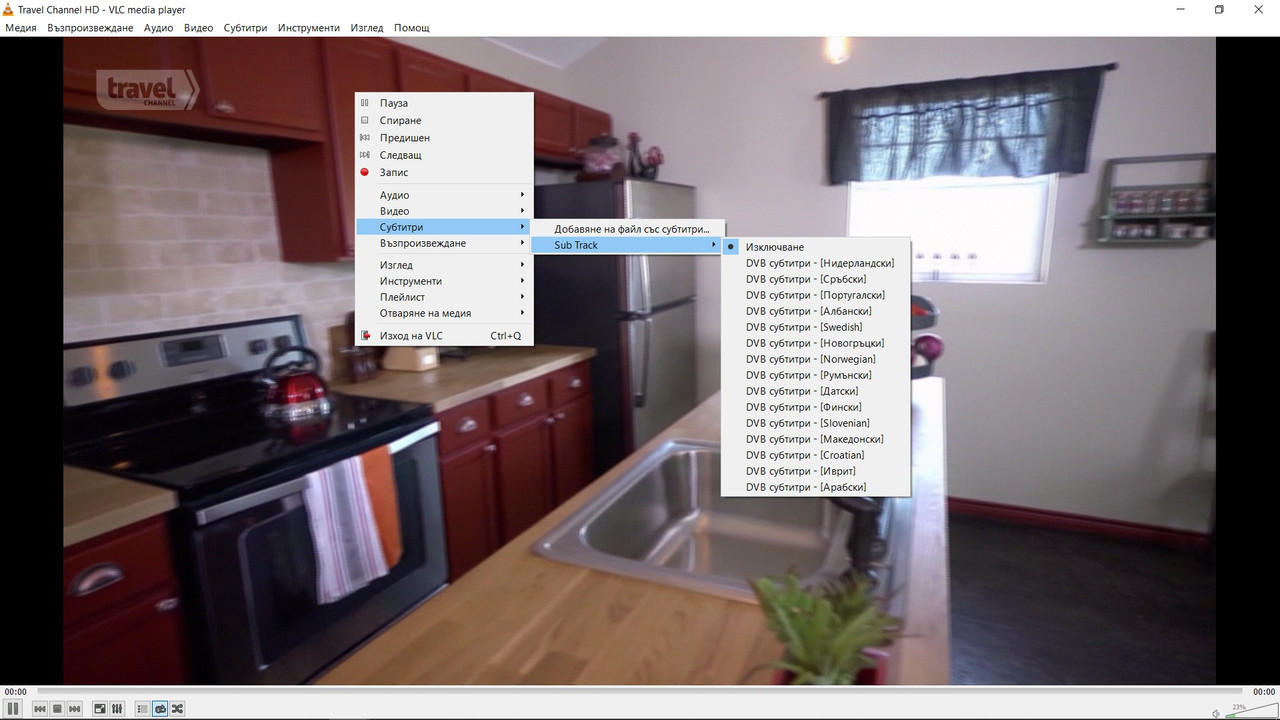
Task: Select Пауза in the context menu
Action: click(444, 103)
